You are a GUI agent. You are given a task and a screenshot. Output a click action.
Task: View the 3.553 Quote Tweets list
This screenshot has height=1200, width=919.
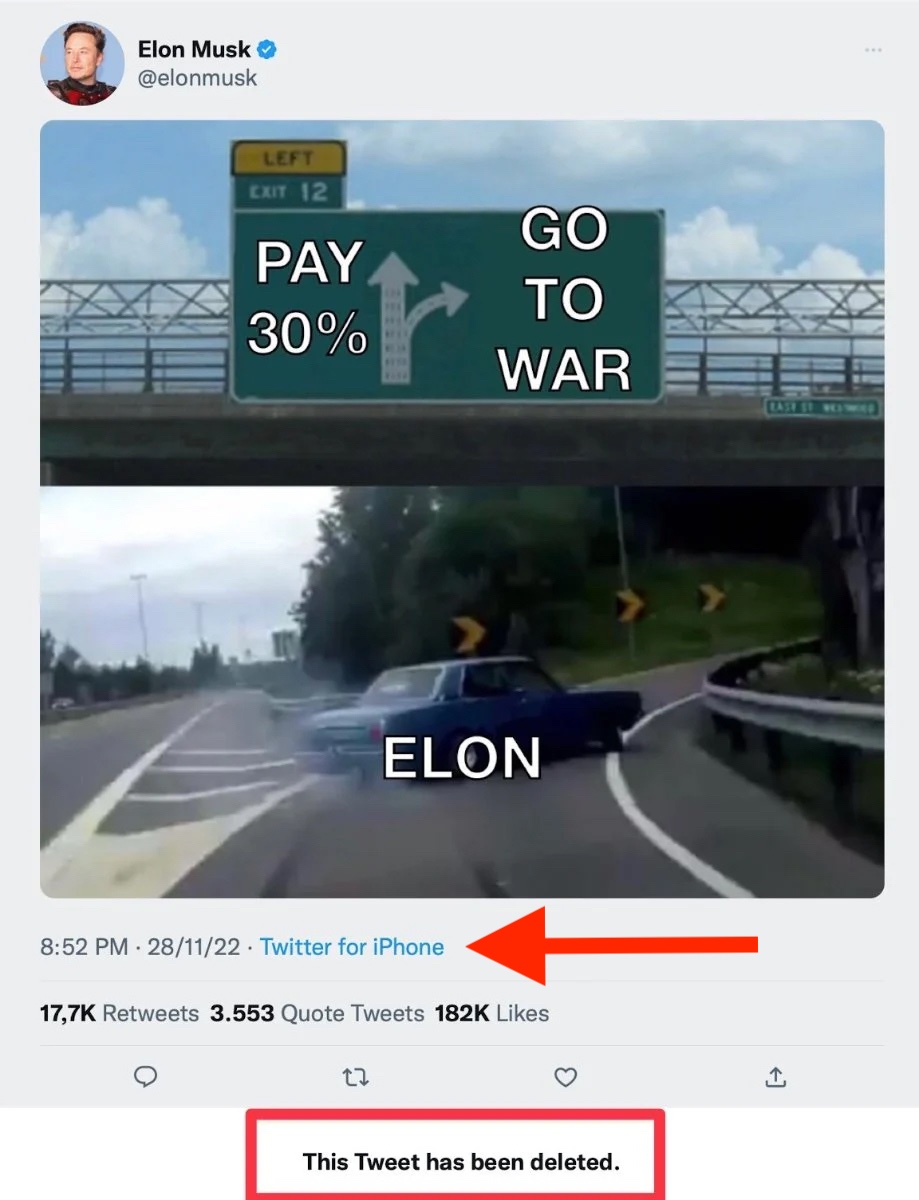[317, 1013]
